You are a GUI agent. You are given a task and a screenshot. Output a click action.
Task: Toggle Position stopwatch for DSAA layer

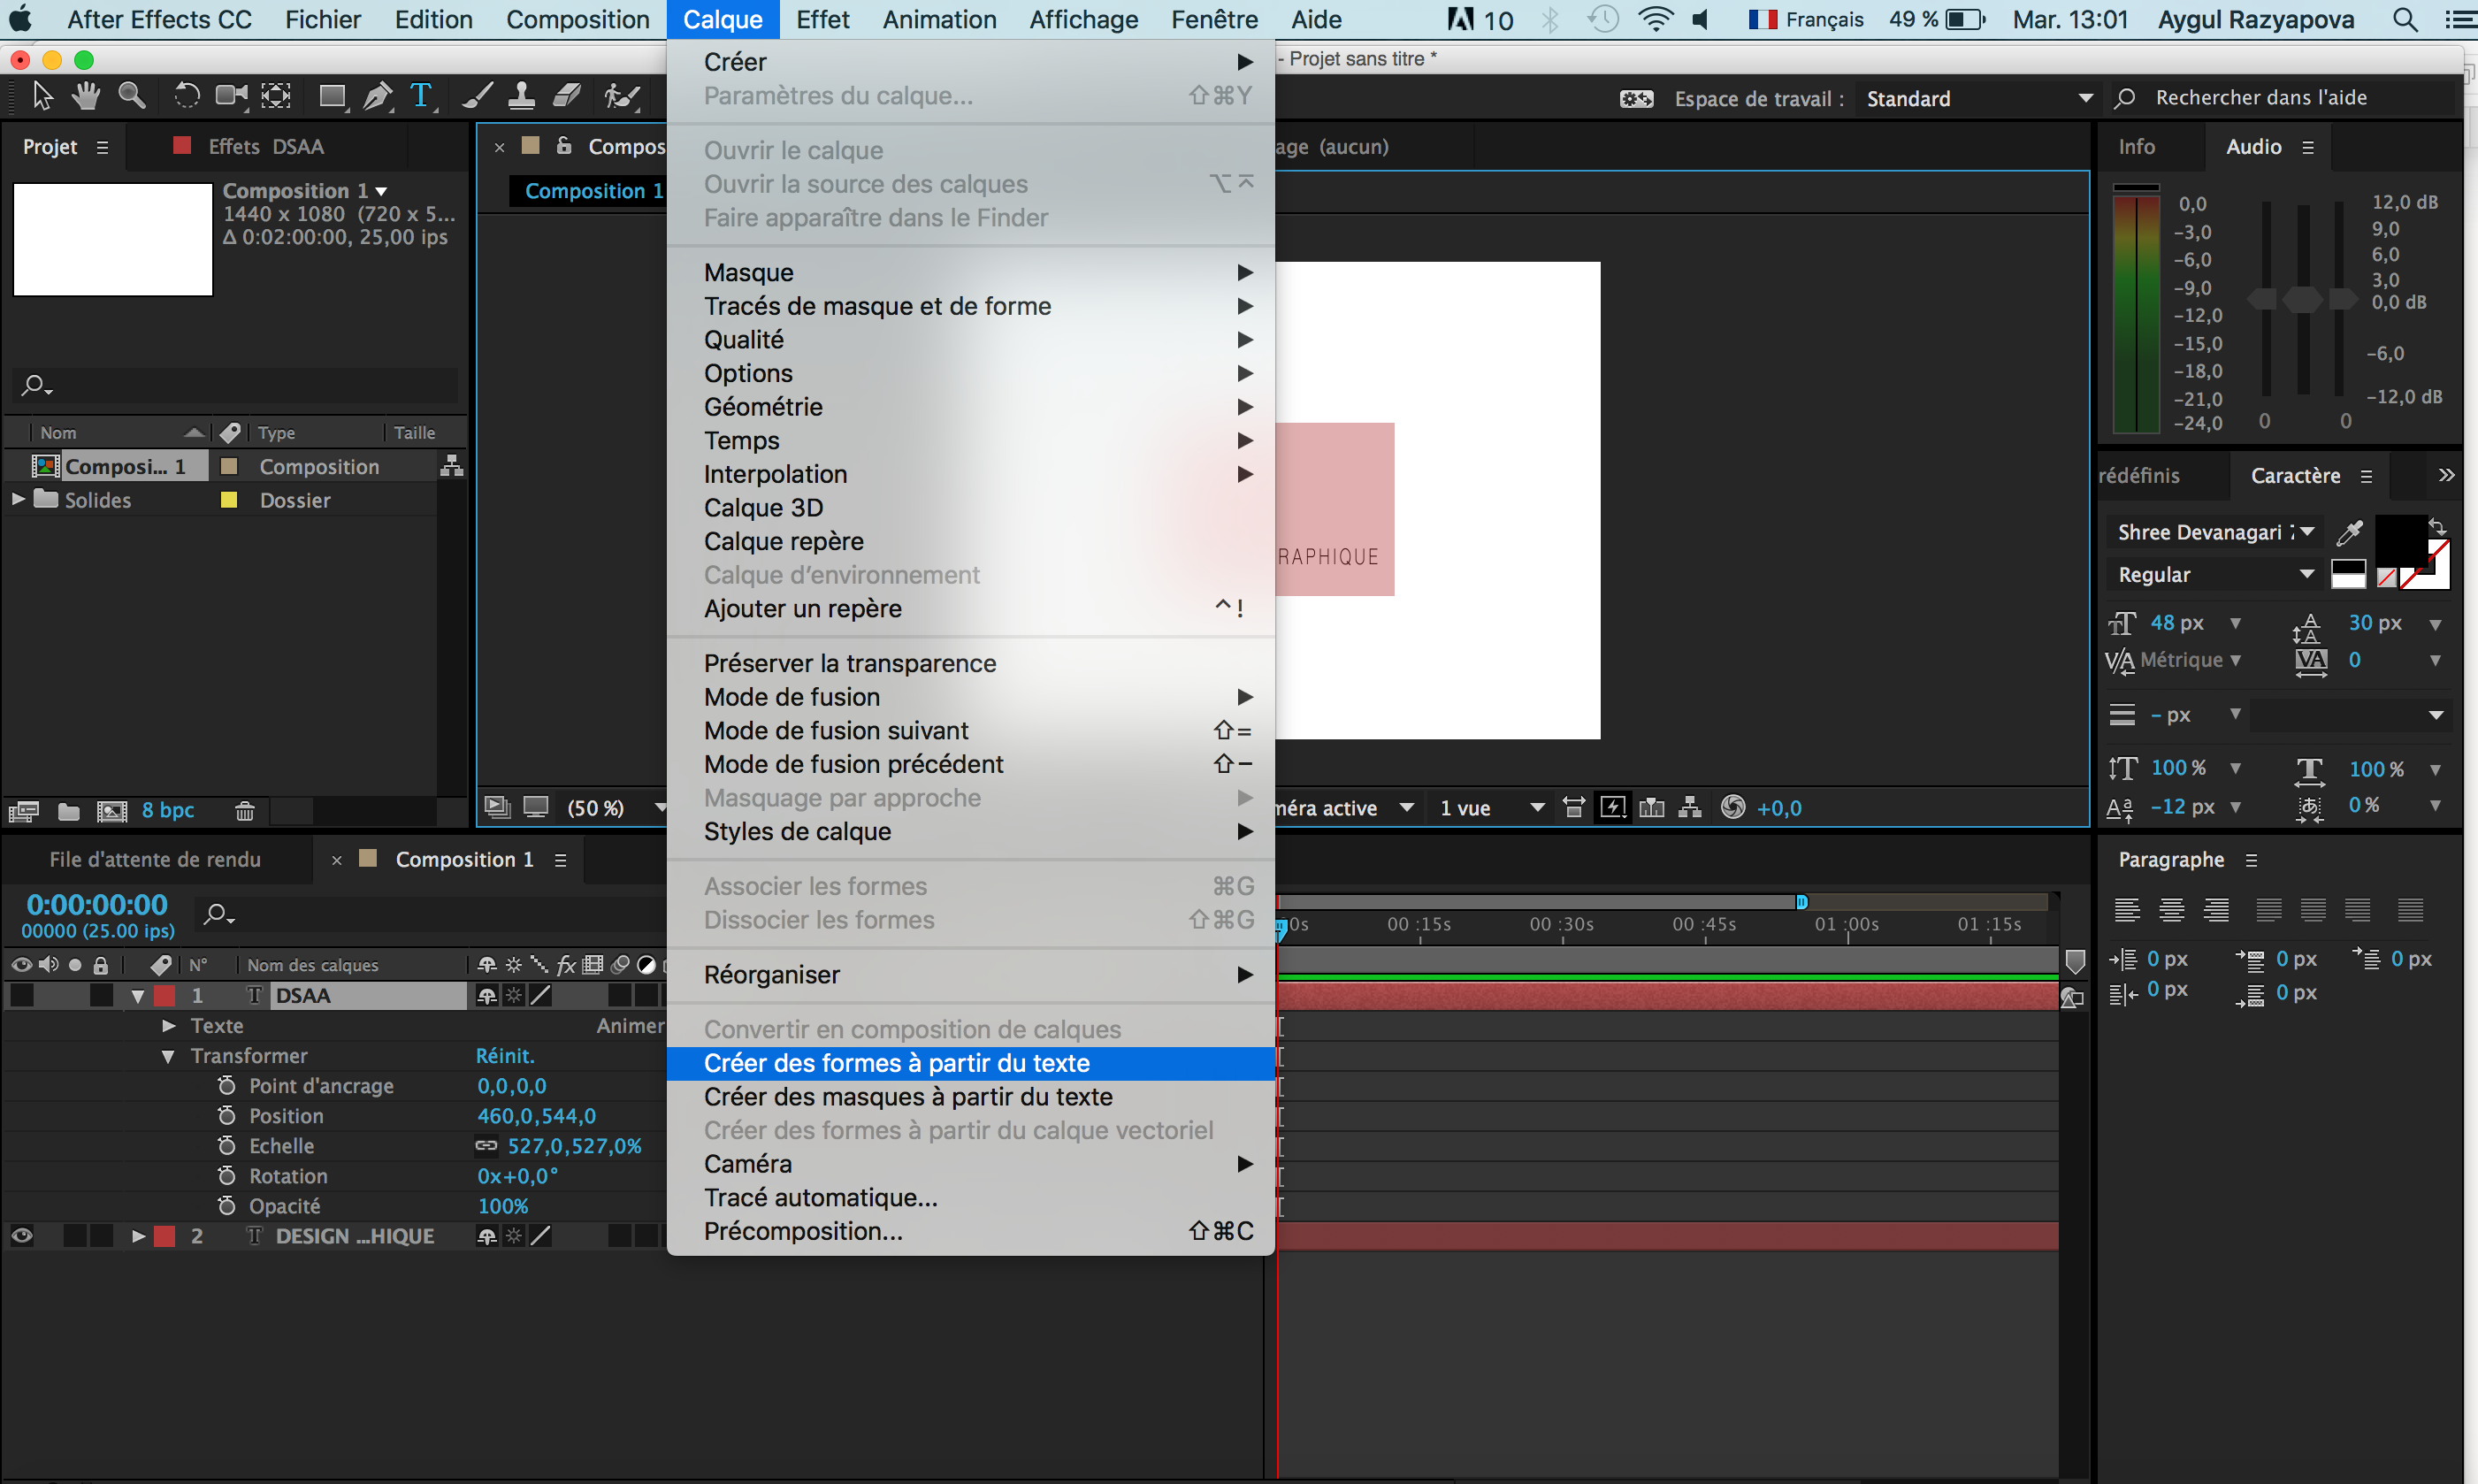(x=227, y=1116)
